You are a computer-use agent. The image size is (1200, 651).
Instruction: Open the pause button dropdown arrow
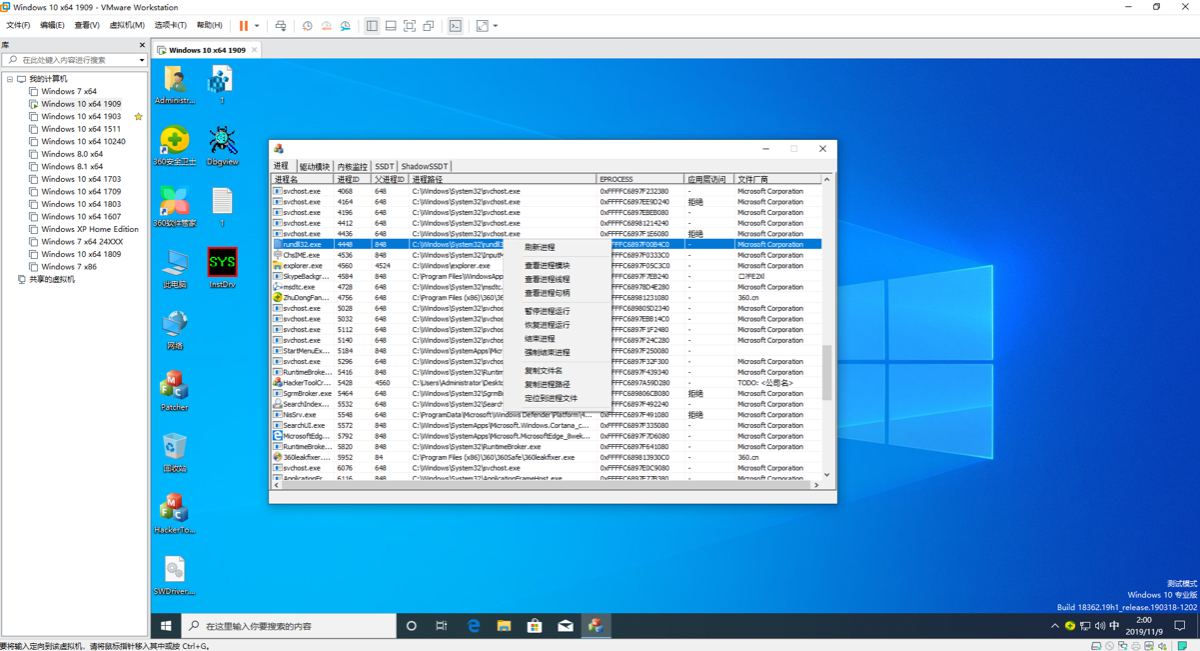[257, 26]
